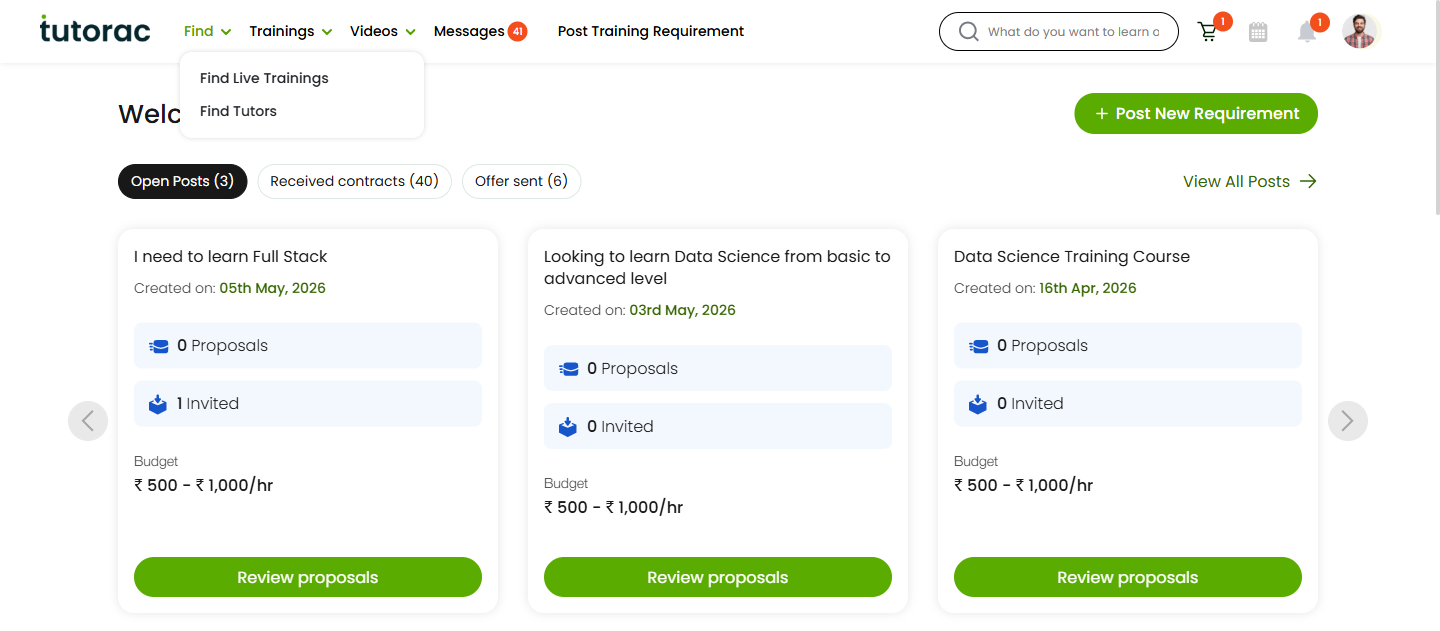Click the tutorac logo

[95, 30]
